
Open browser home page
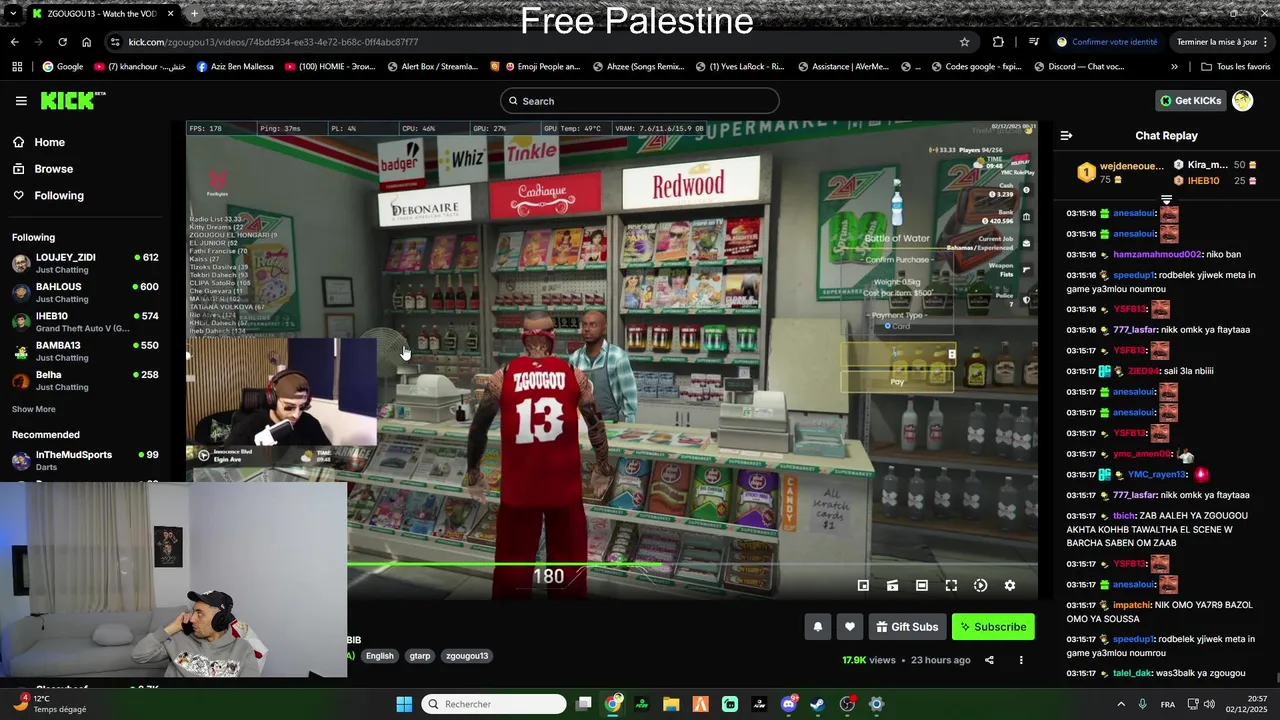point(87,42)
